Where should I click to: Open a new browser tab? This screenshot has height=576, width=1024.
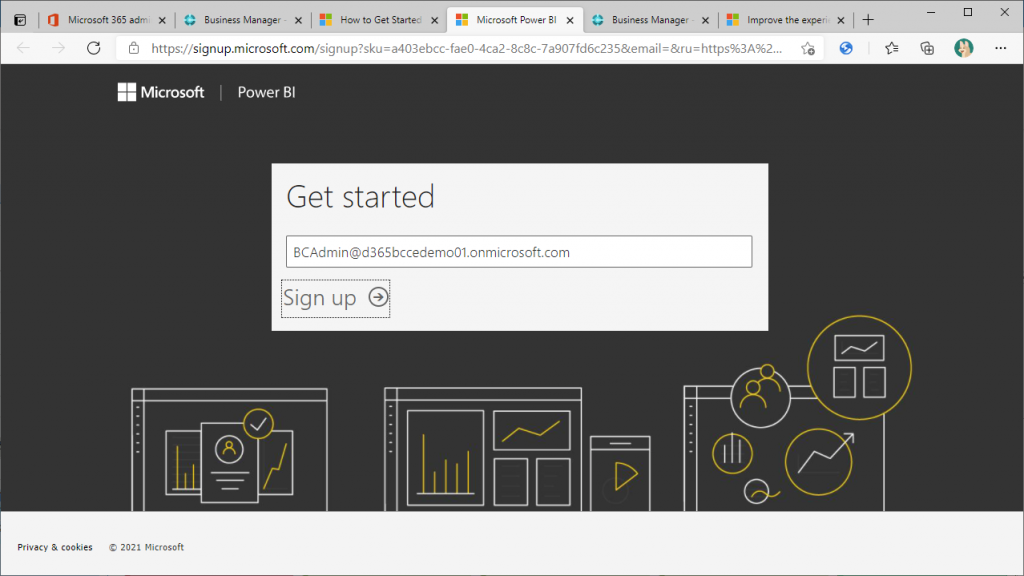coord(868,20)
